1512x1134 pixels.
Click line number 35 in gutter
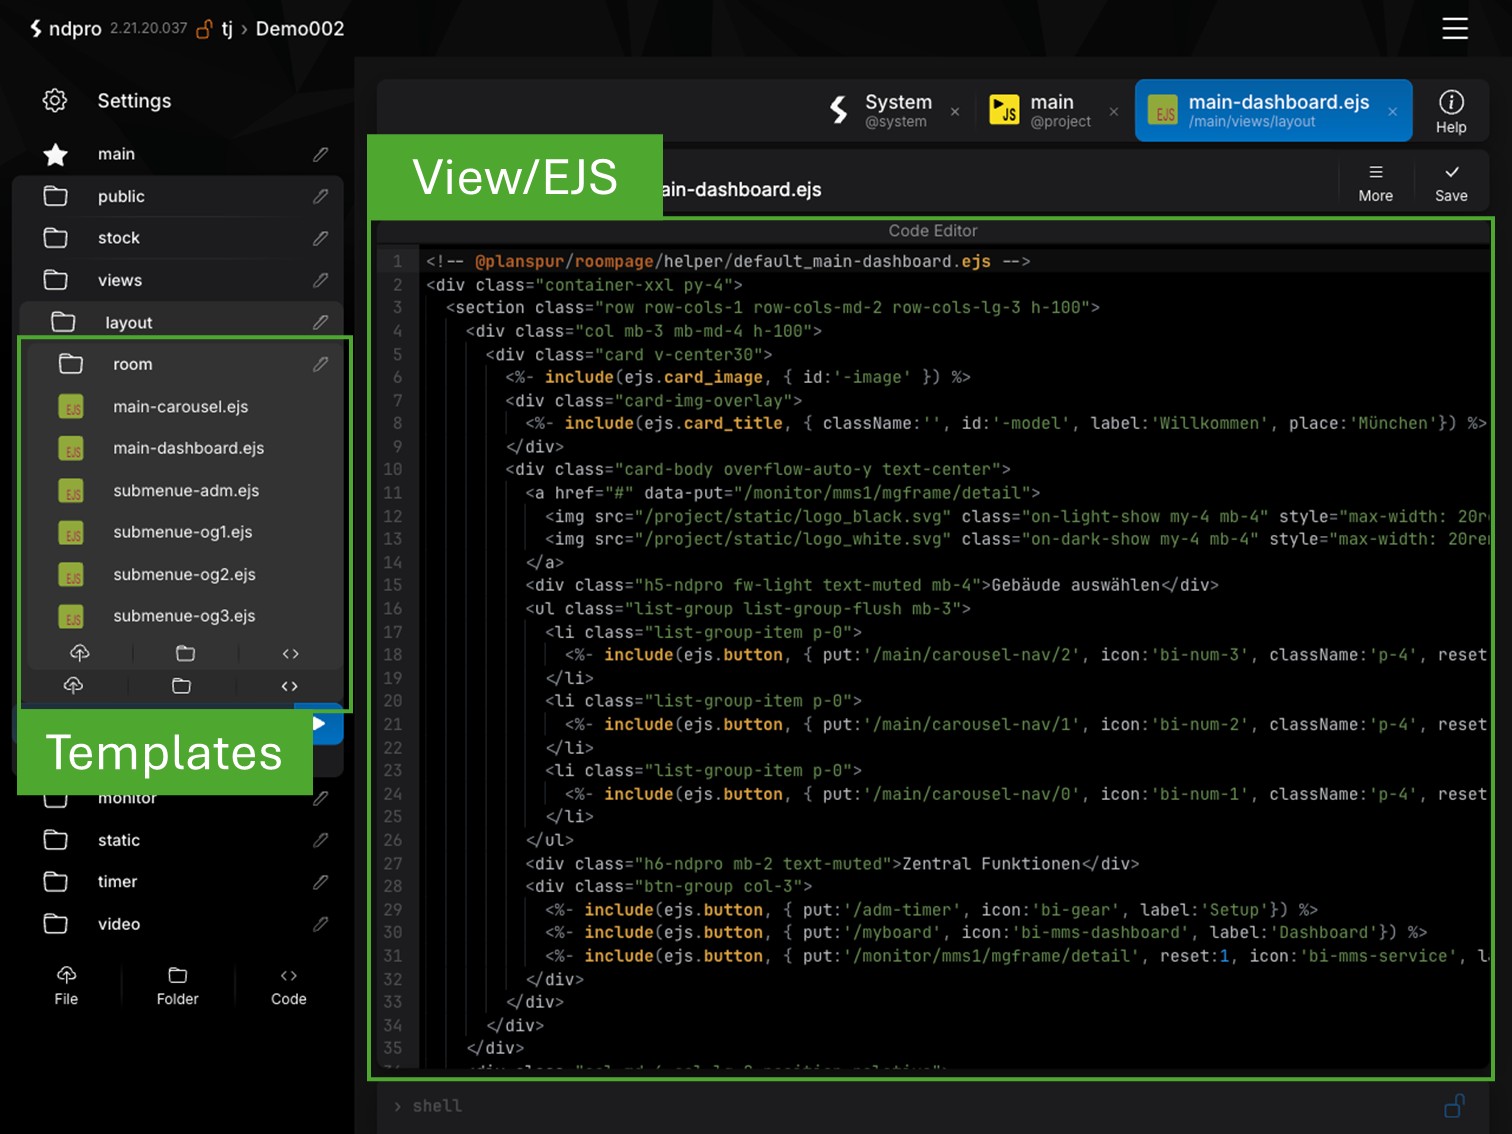coord(393,1048)
